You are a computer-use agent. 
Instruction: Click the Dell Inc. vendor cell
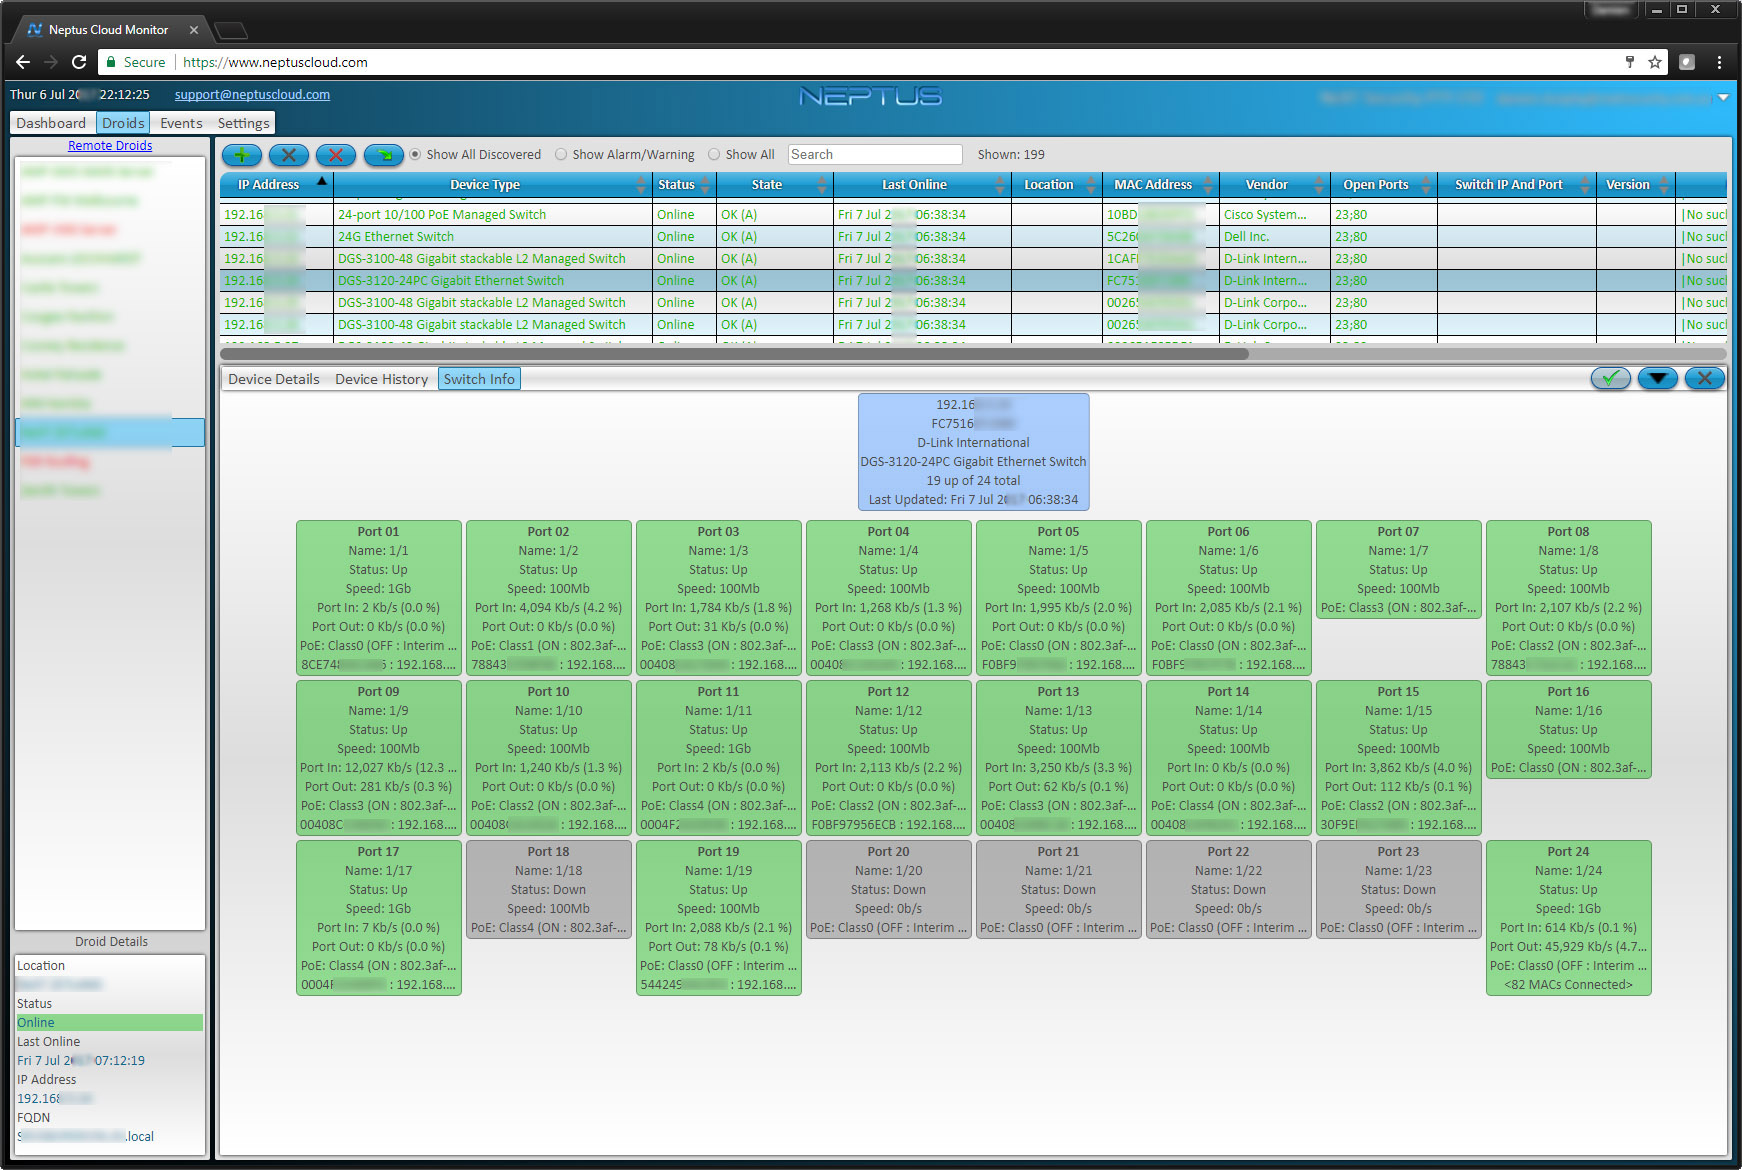tap(1275, 237)
